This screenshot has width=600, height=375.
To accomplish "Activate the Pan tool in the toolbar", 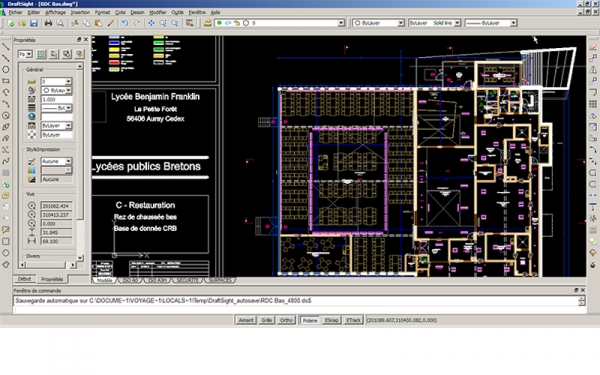I will (151, 23).
